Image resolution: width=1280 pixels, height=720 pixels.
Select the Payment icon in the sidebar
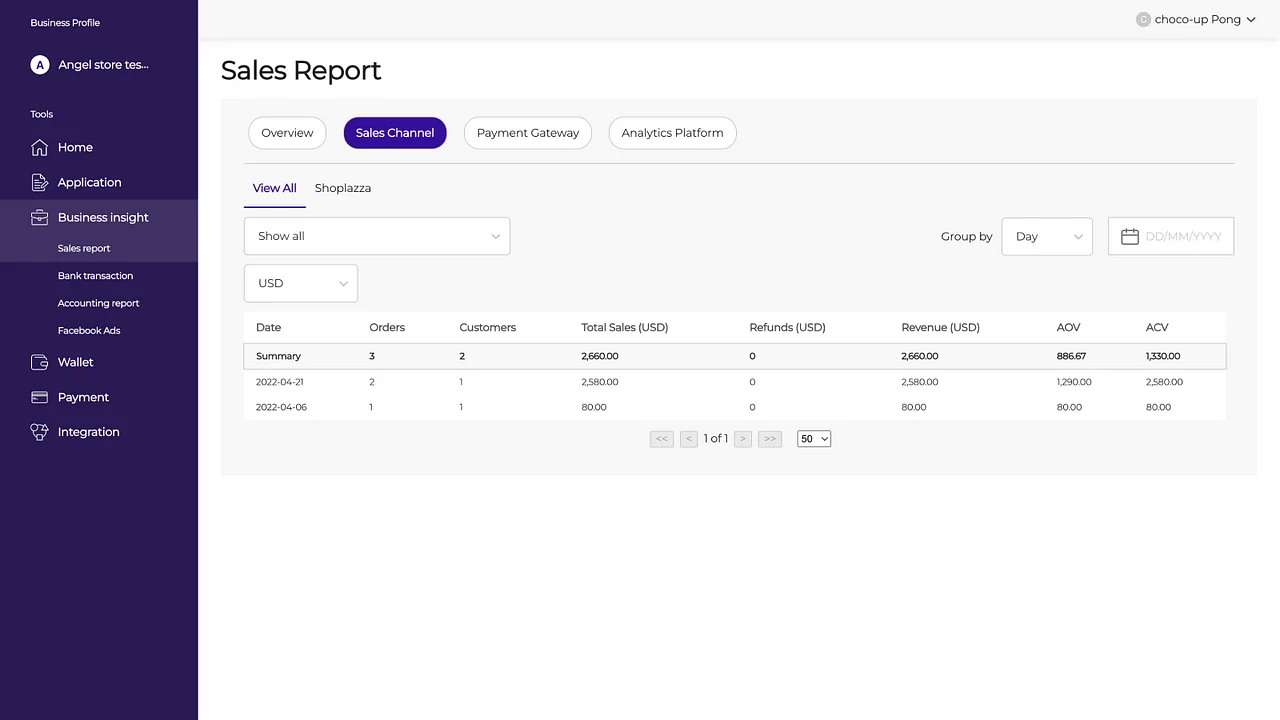pyautogui.click(x=40, y=397)
